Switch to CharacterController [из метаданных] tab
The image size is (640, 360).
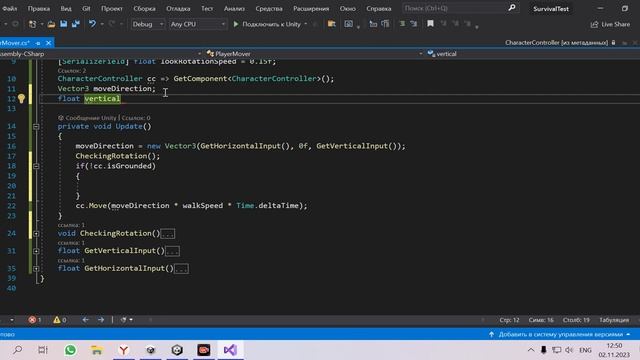556,42
